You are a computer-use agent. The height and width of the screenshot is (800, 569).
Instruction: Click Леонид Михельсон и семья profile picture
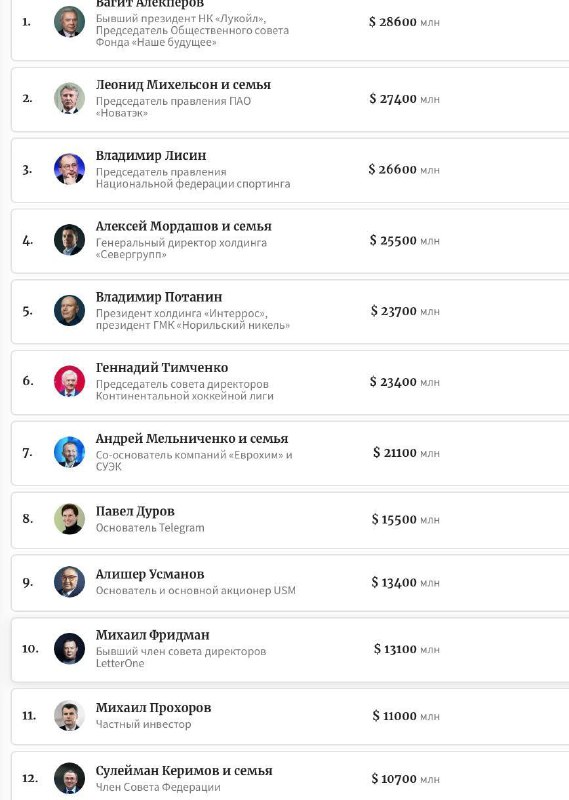[69, 98]
